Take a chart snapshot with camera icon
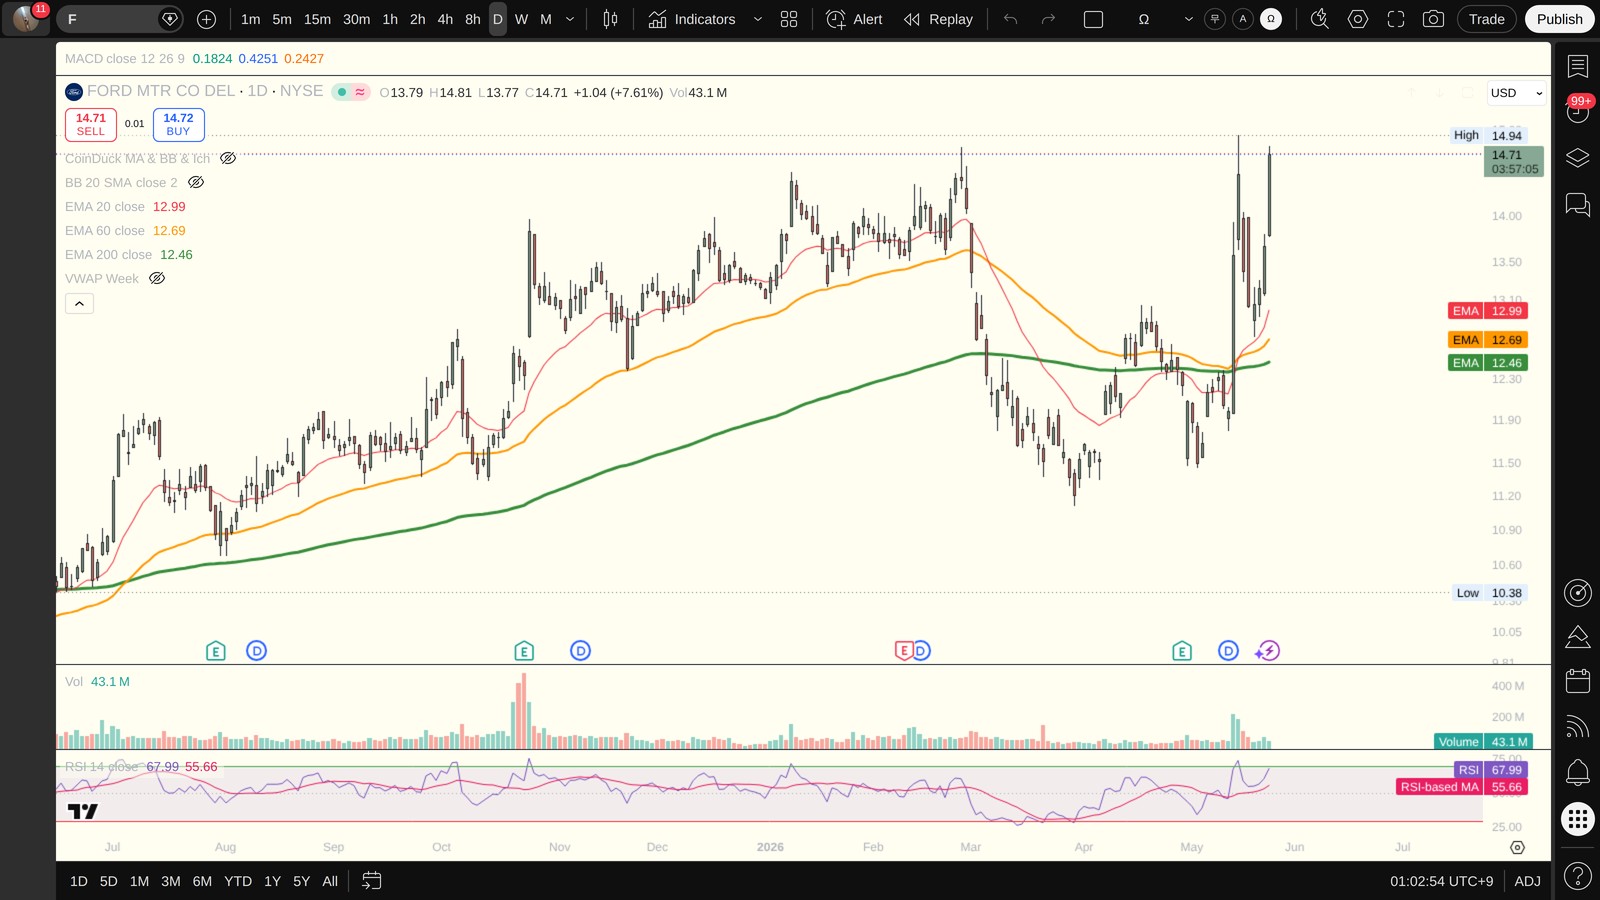 point(1433,19)
